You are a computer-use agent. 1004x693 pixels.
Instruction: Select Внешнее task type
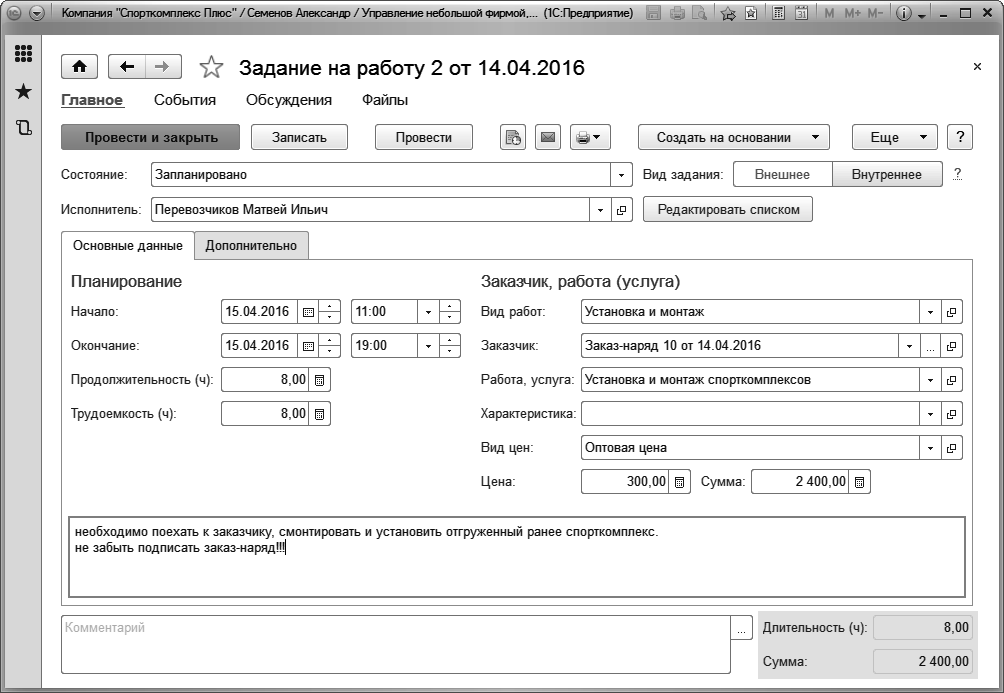click(x=782, y=174)
